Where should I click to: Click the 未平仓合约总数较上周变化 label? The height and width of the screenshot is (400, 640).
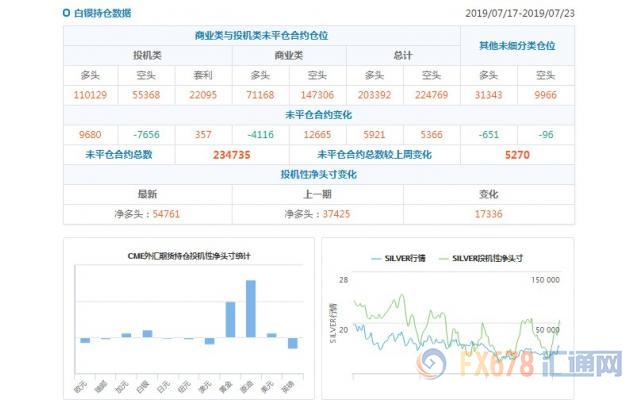[x=374, y=155]
